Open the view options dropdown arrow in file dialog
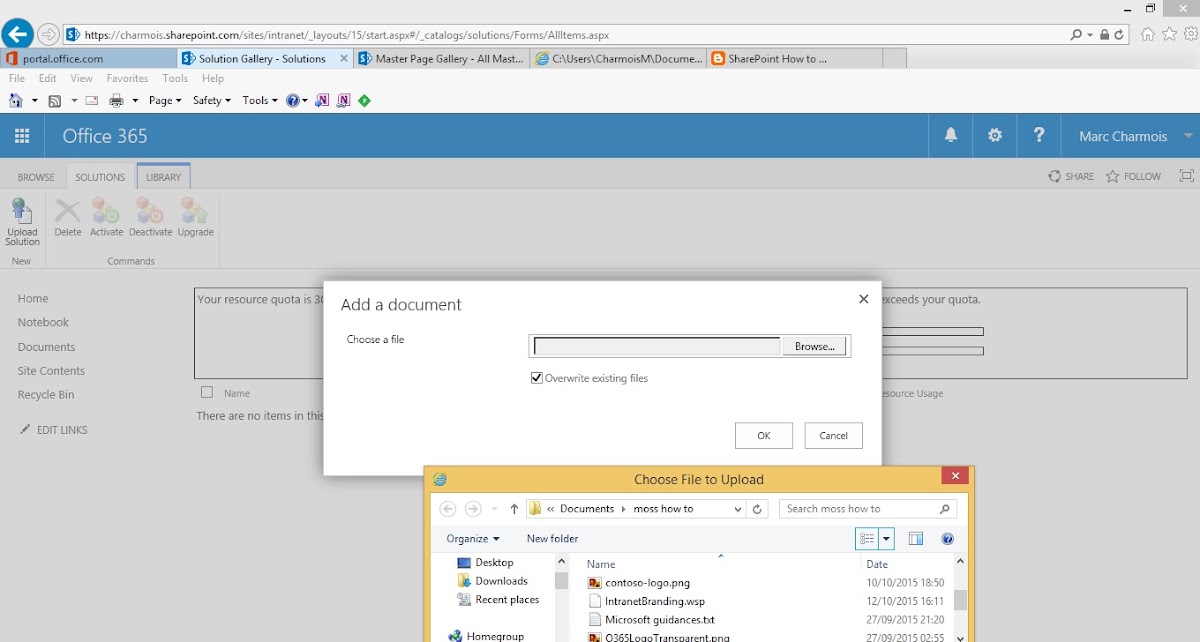The width and height of the screenshot is (1200, 642). coord(886,539)
